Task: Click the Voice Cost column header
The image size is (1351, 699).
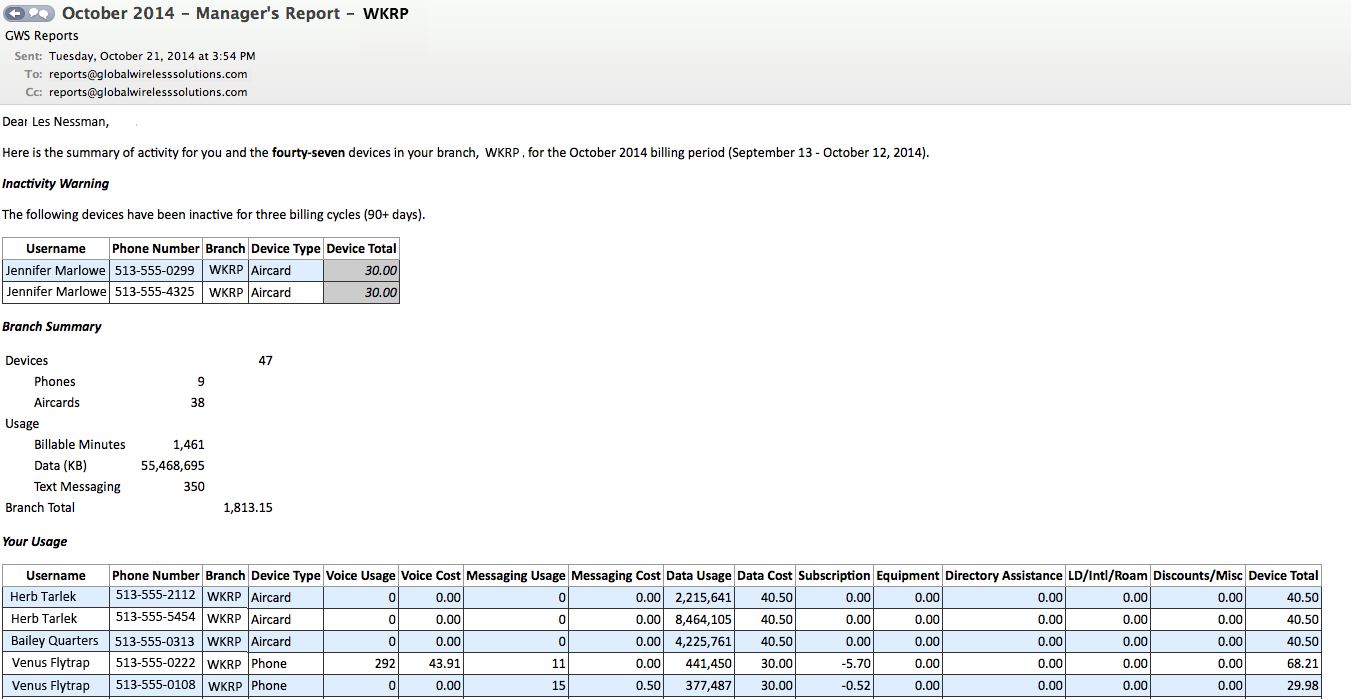Action: [431, 576]
